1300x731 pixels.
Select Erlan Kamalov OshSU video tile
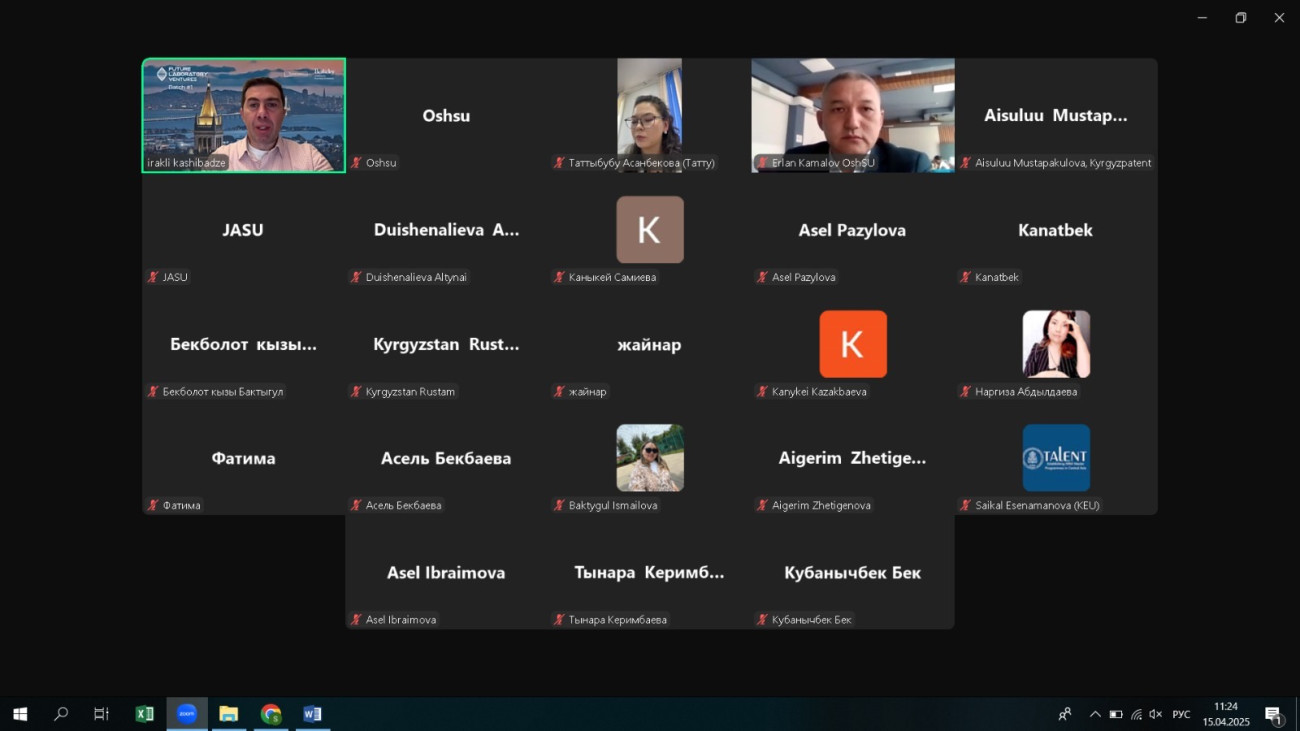852,115
